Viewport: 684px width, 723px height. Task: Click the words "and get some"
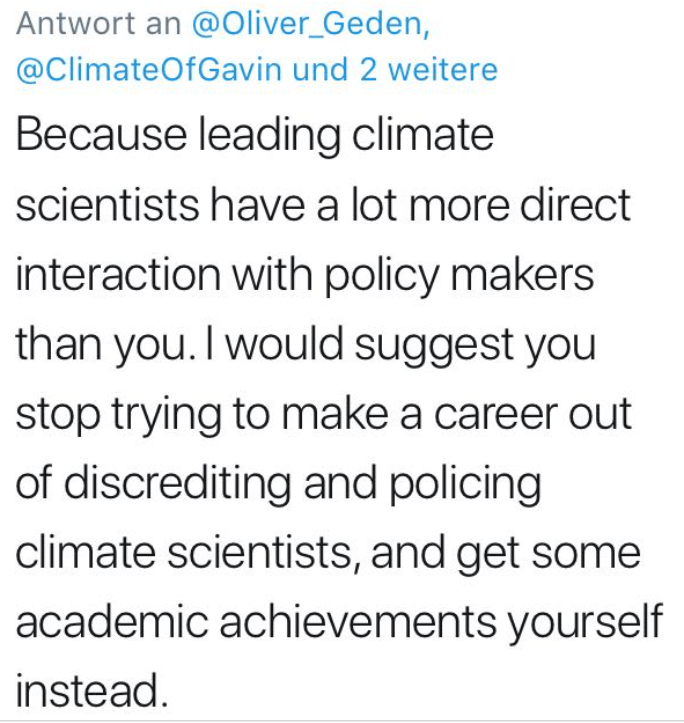506,553
